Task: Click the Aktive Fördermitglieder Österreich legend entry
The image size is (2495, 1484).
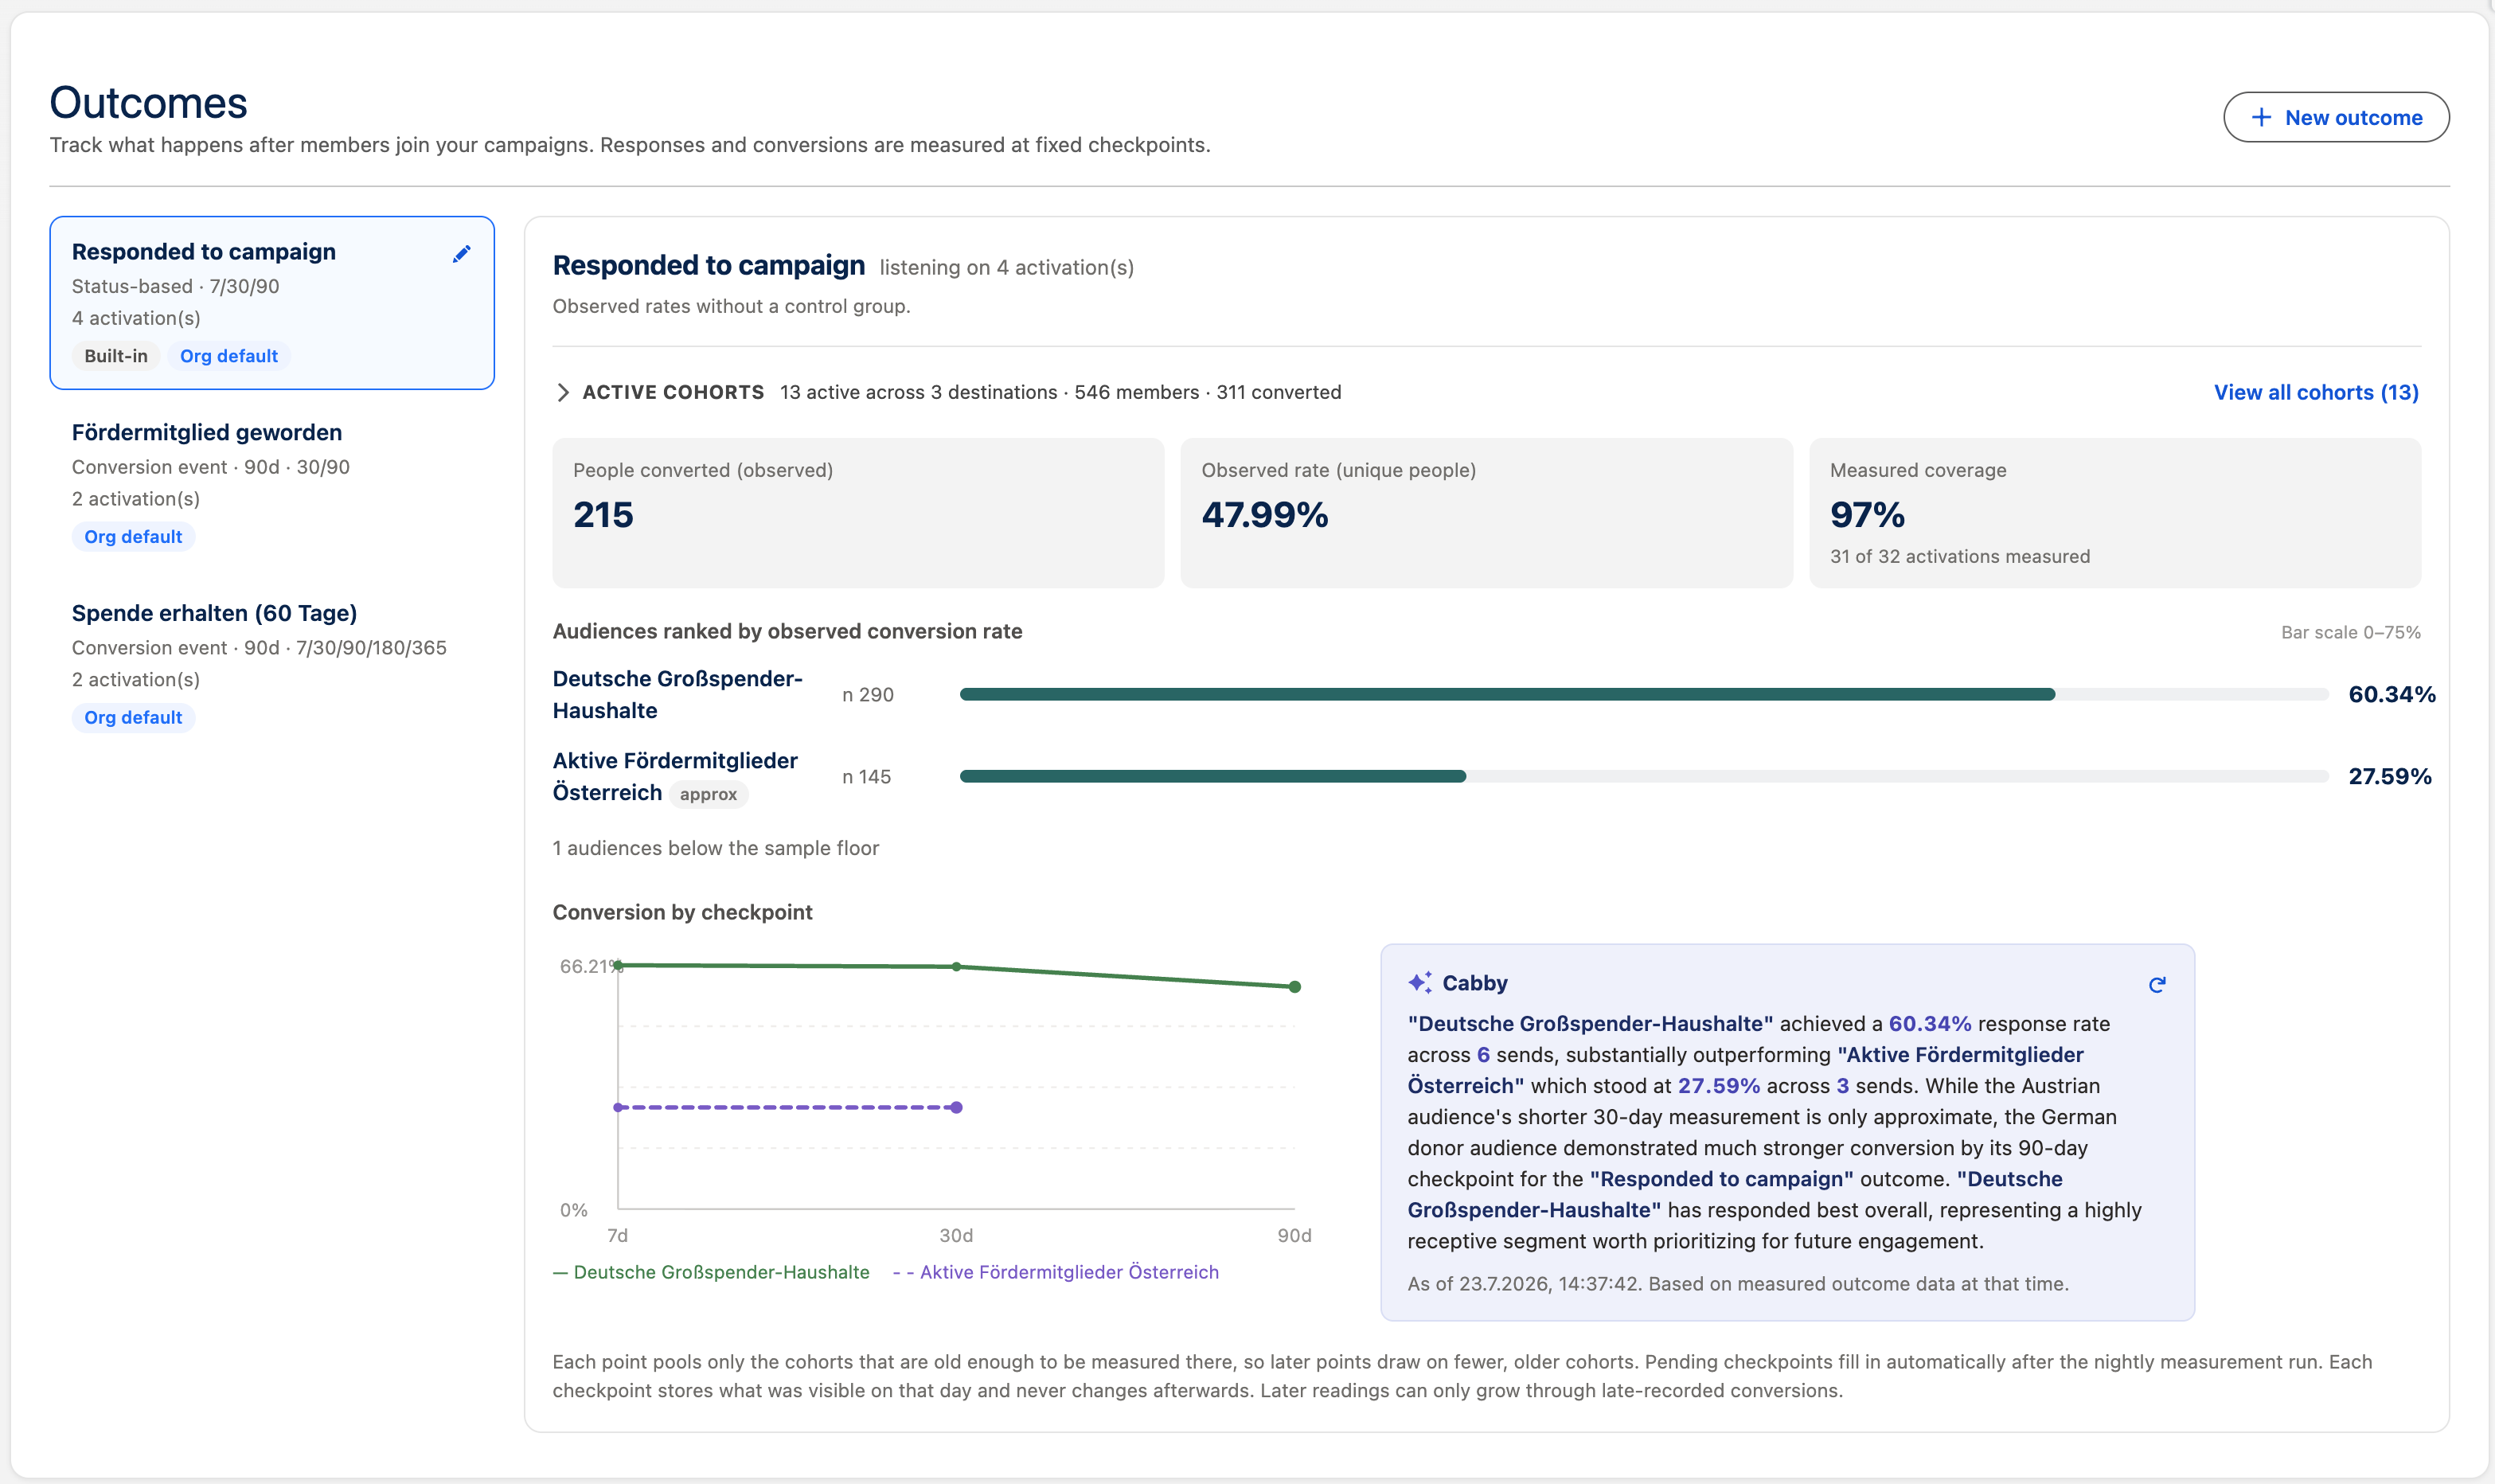Action: coord(1056,1272)
